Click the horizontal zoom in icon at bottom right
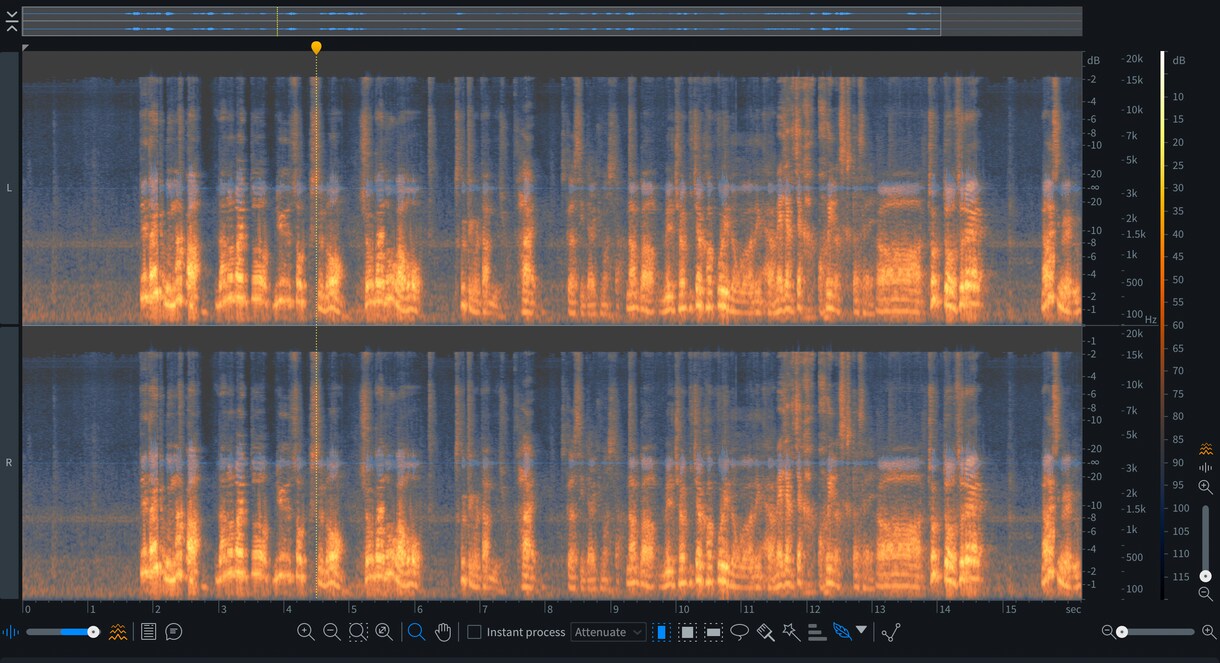The image size is (1220, 663). click(x=1209, y=632)
